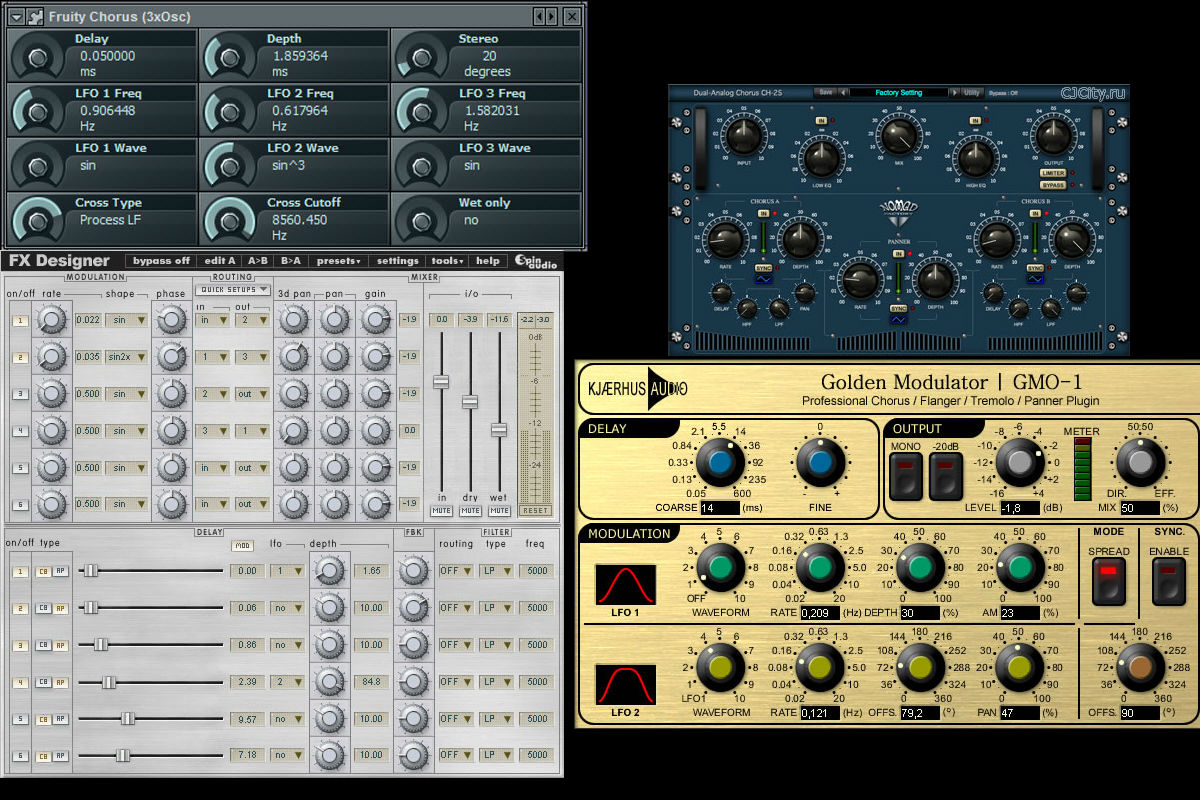Open filter type LP dropdown in delay row 3

tap(497, 645)
